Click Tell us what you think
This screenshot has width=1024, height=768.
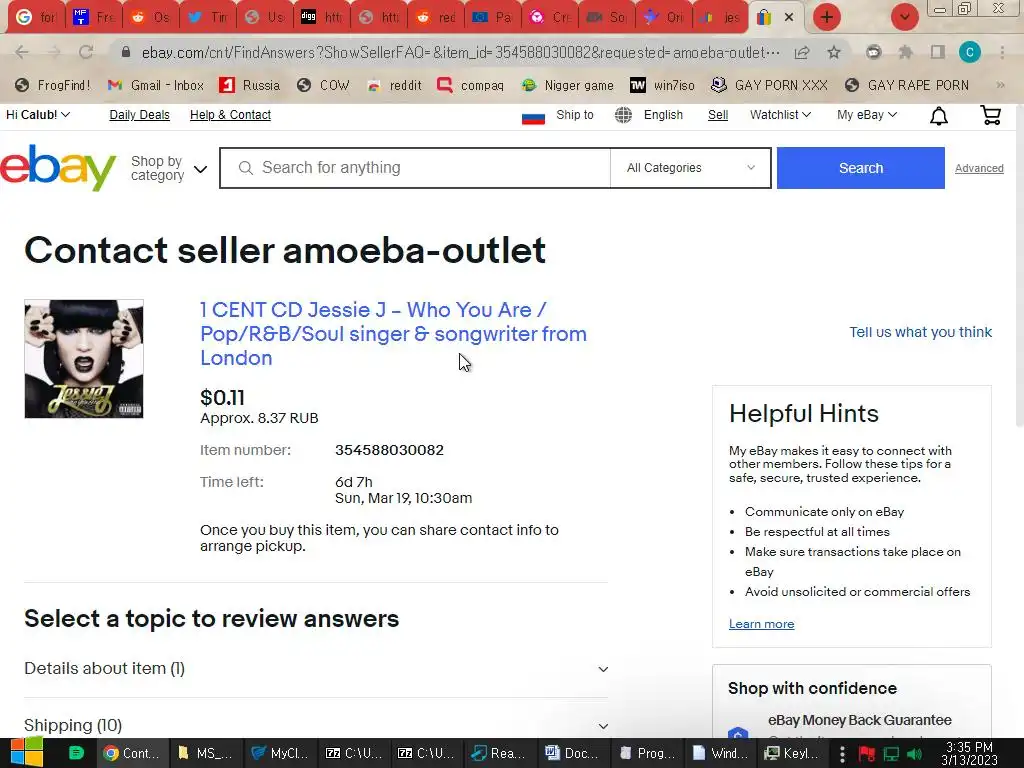click(920, 332)
